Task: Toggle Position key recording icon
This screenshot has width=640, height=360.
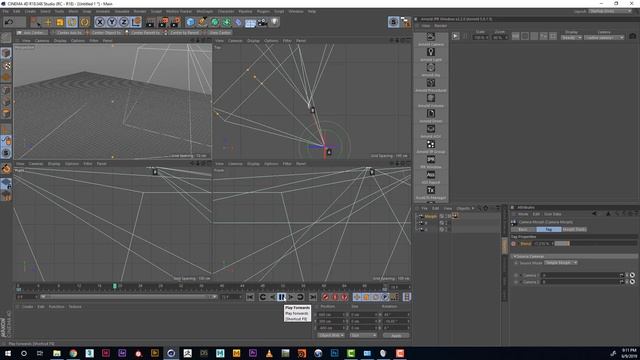Action: [x=357, y=297]
